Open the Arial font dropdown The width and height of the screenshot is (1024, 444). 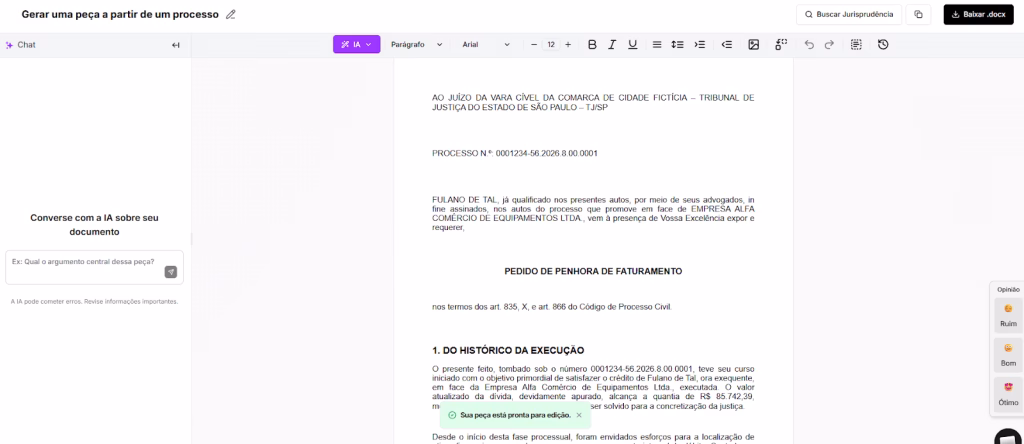point(487,44)
